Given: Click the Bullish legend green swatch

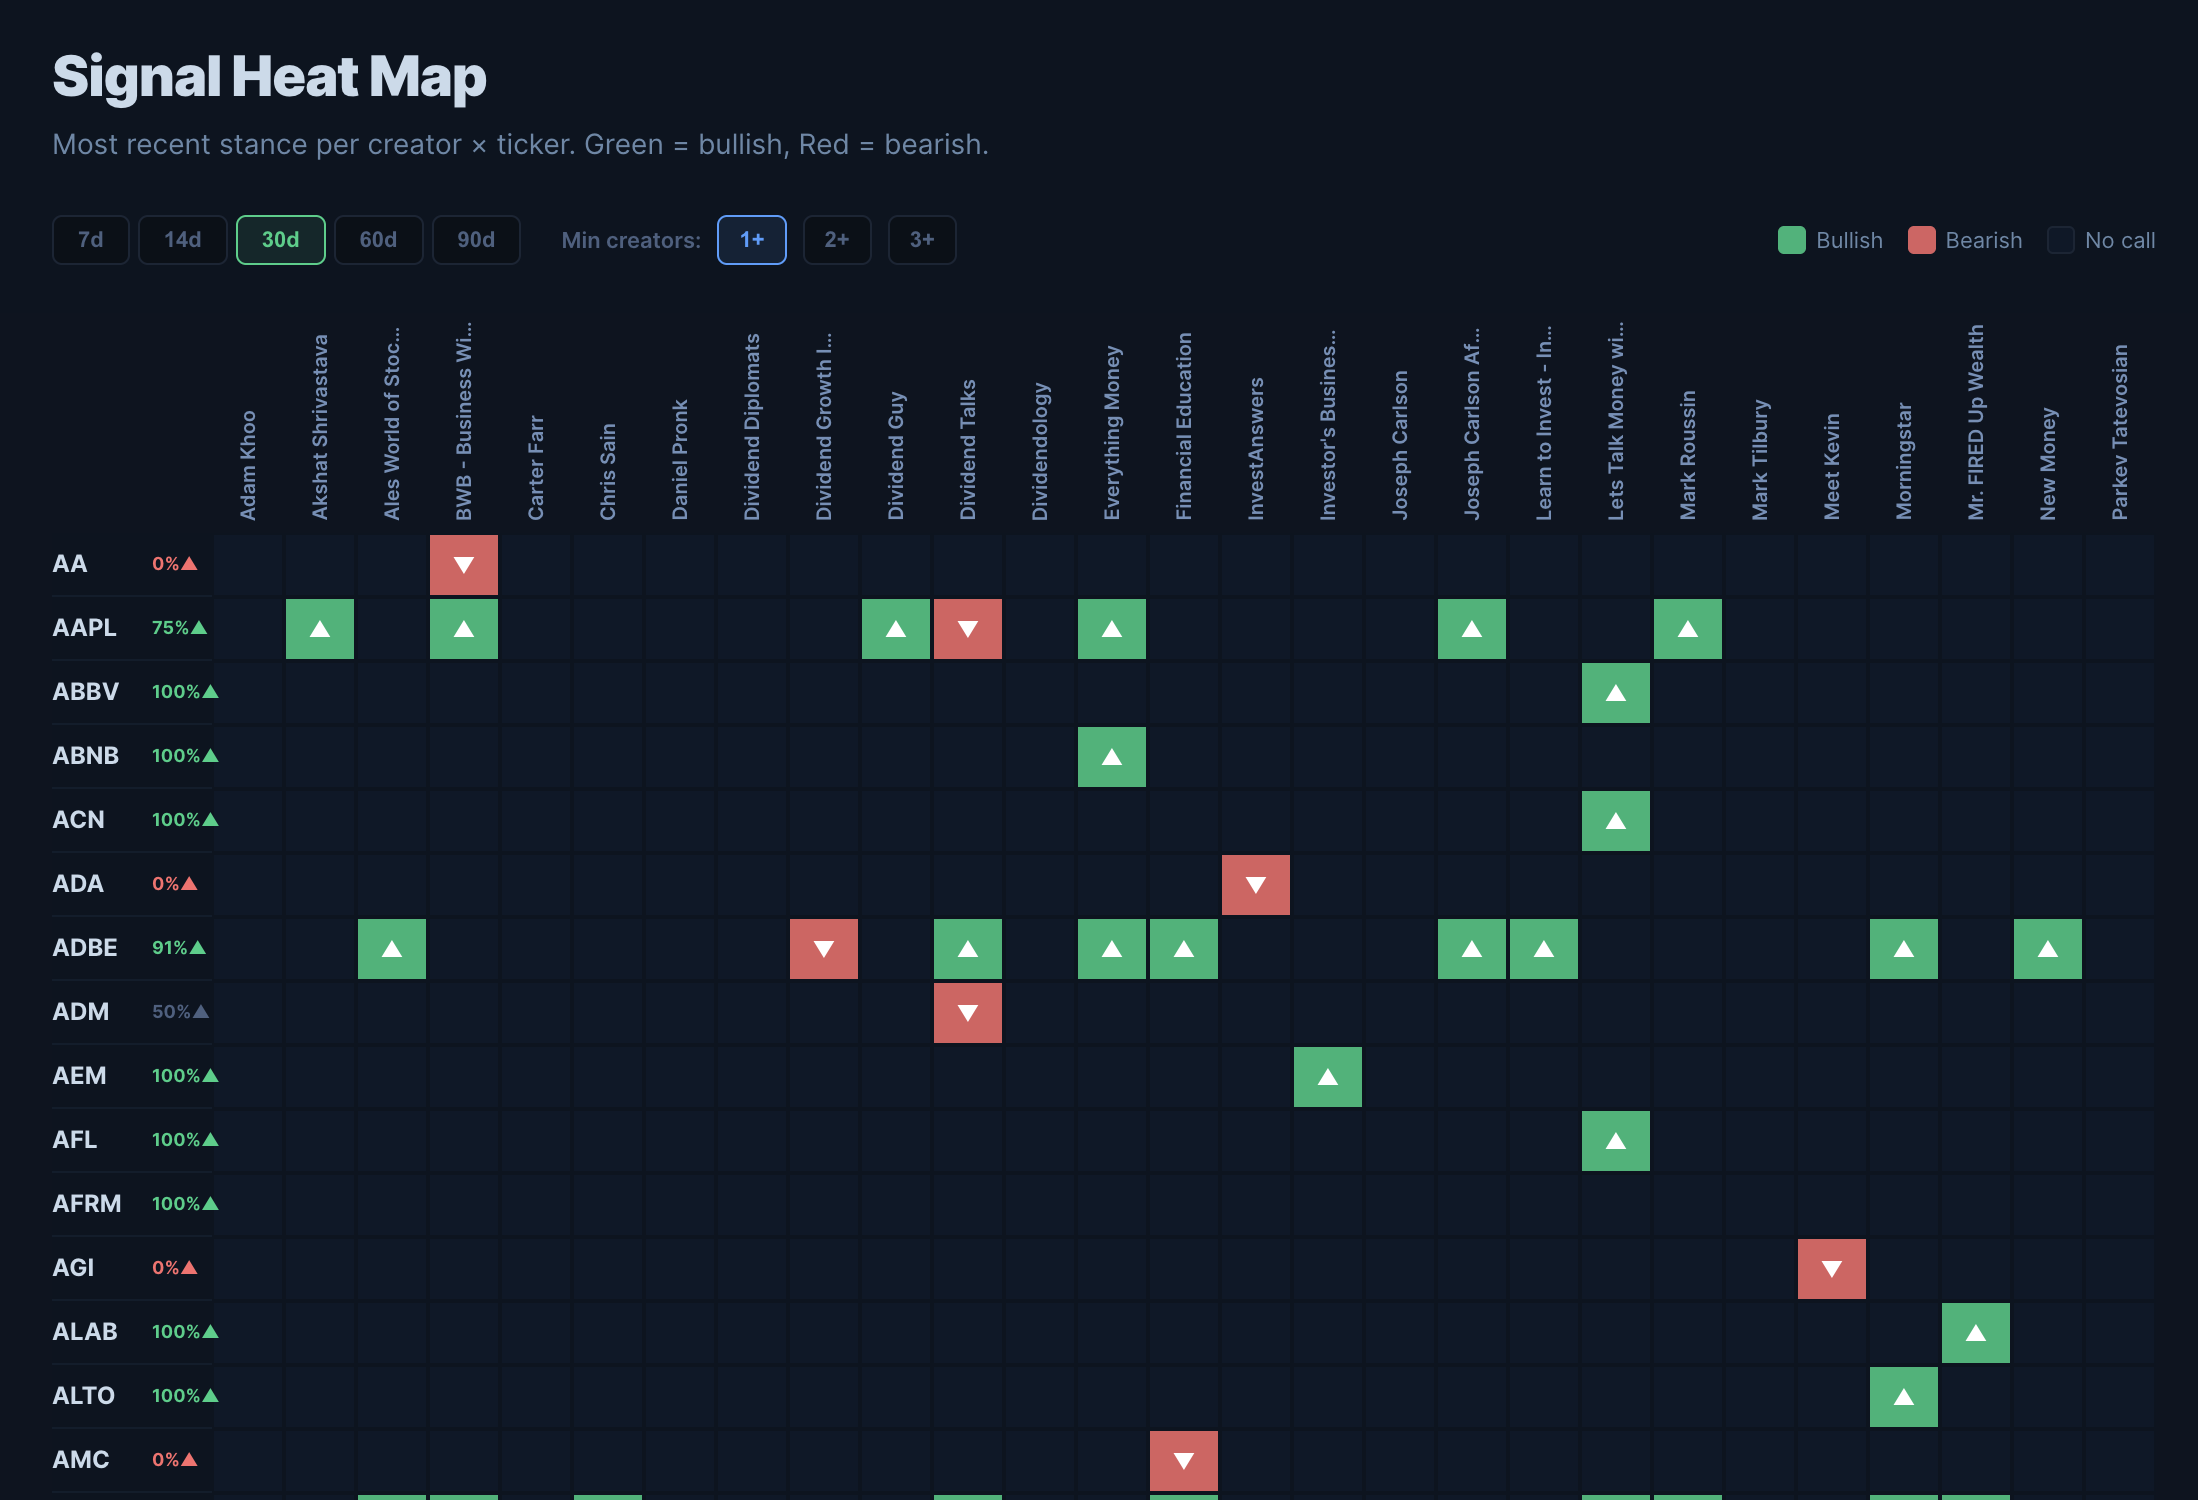Looking at the screenshot, I should (x=1792, y=240).
